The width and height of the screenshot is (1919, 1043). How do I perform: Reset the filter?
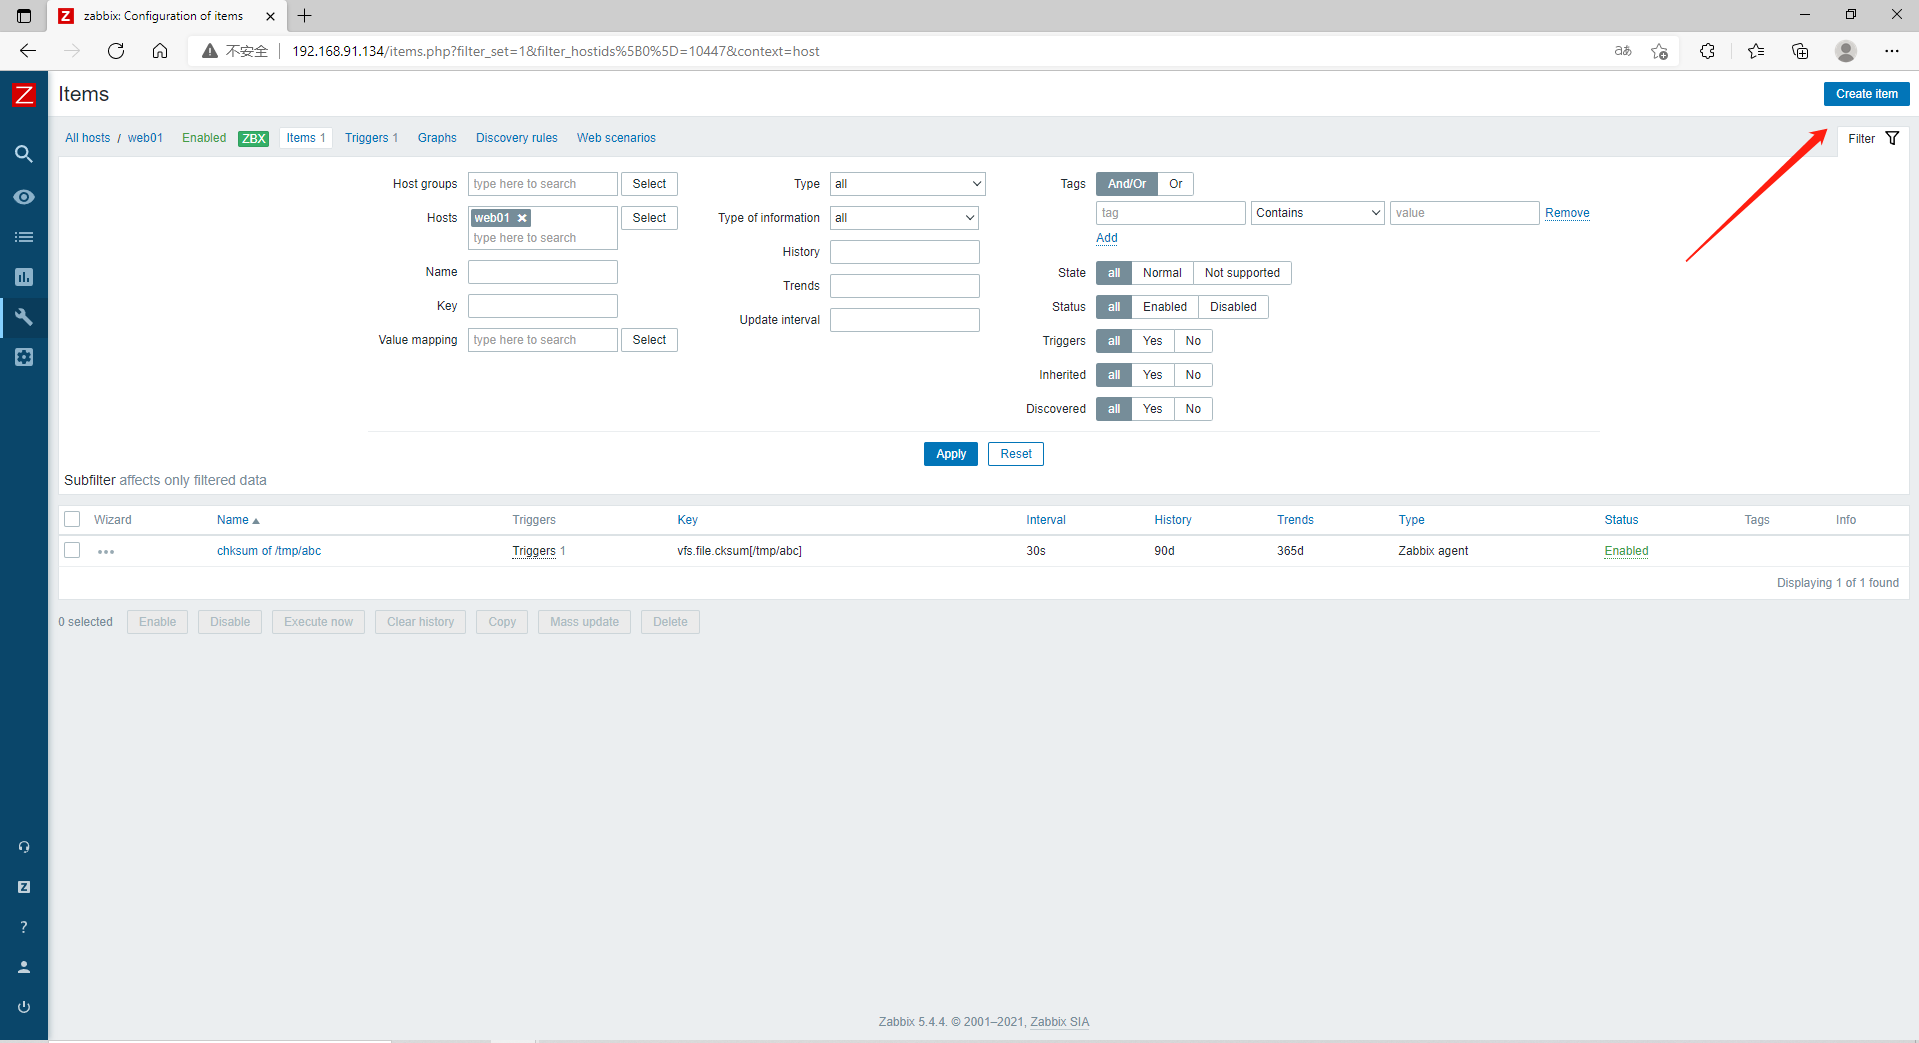pos(1016,454)
